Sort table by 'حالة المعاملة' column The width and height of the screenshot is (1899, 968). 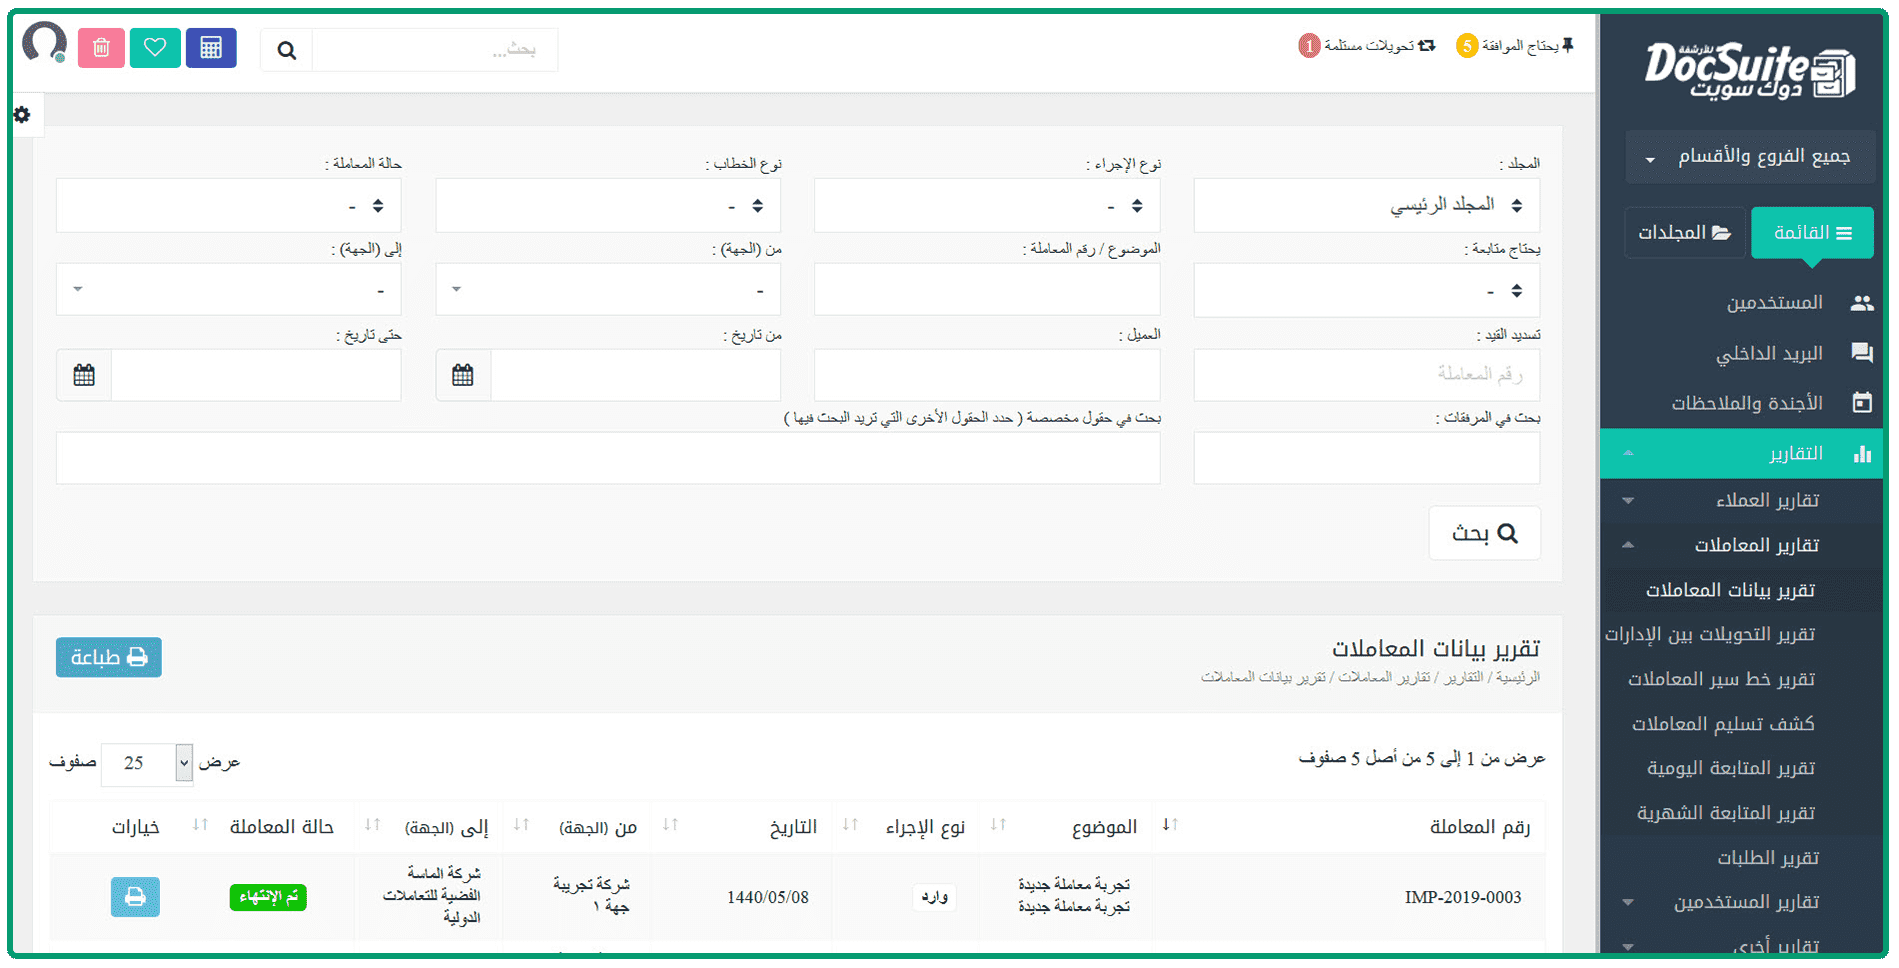(281, 826)
